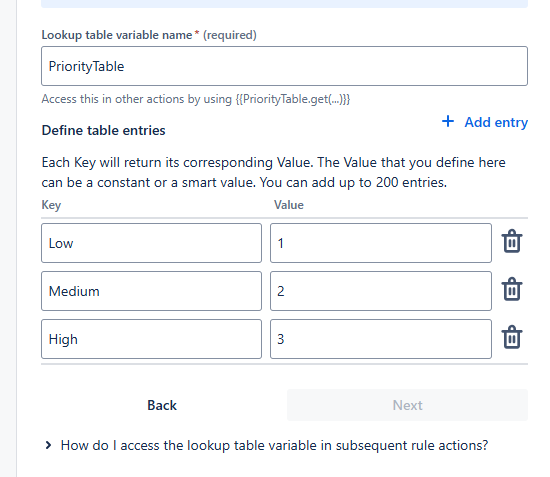Click the Lookup table variable name label
550x477 pixels.
pos(117,35)
